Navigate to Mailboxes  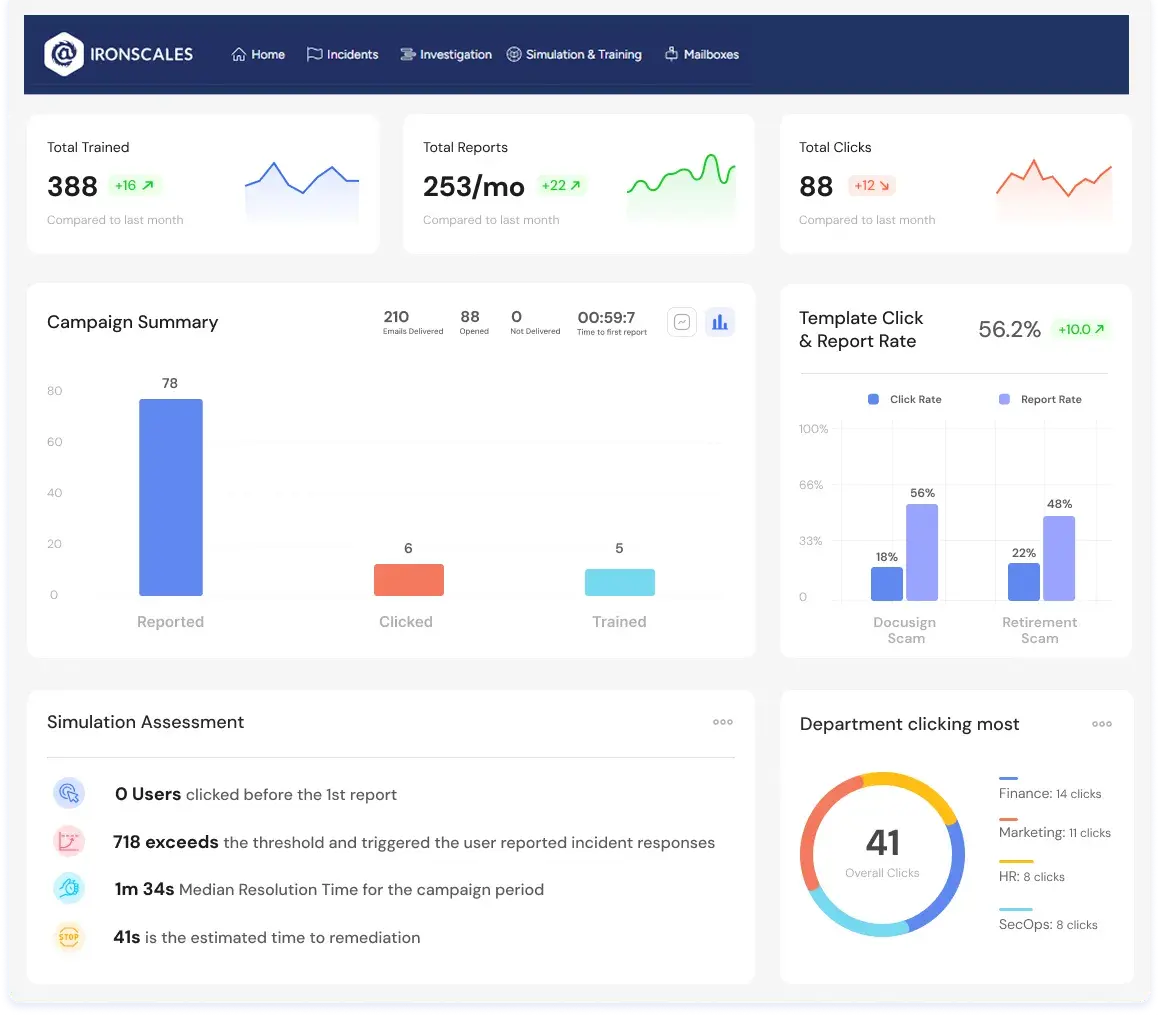pyautogui.click(x=702, y=55)
